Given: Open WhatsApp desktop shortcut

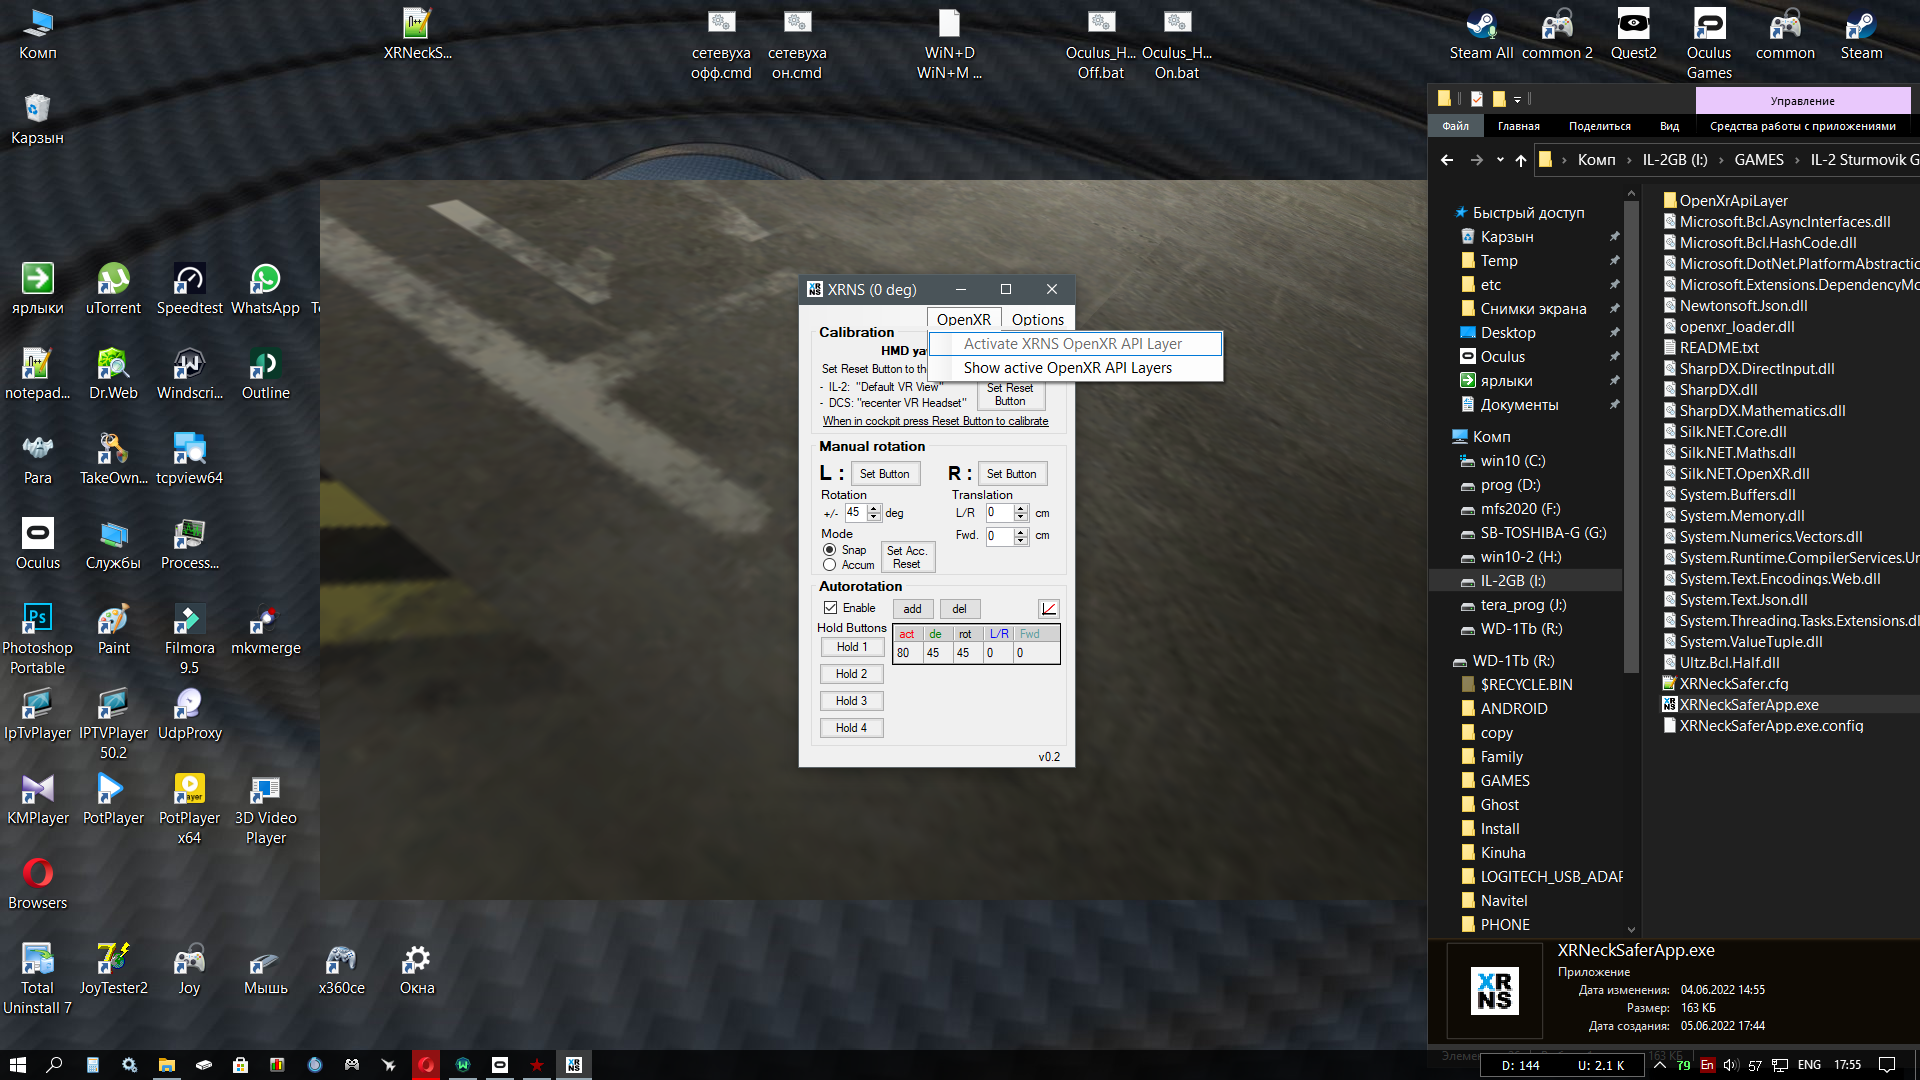Looking at the screenshot, I should [x=265, y=288].
